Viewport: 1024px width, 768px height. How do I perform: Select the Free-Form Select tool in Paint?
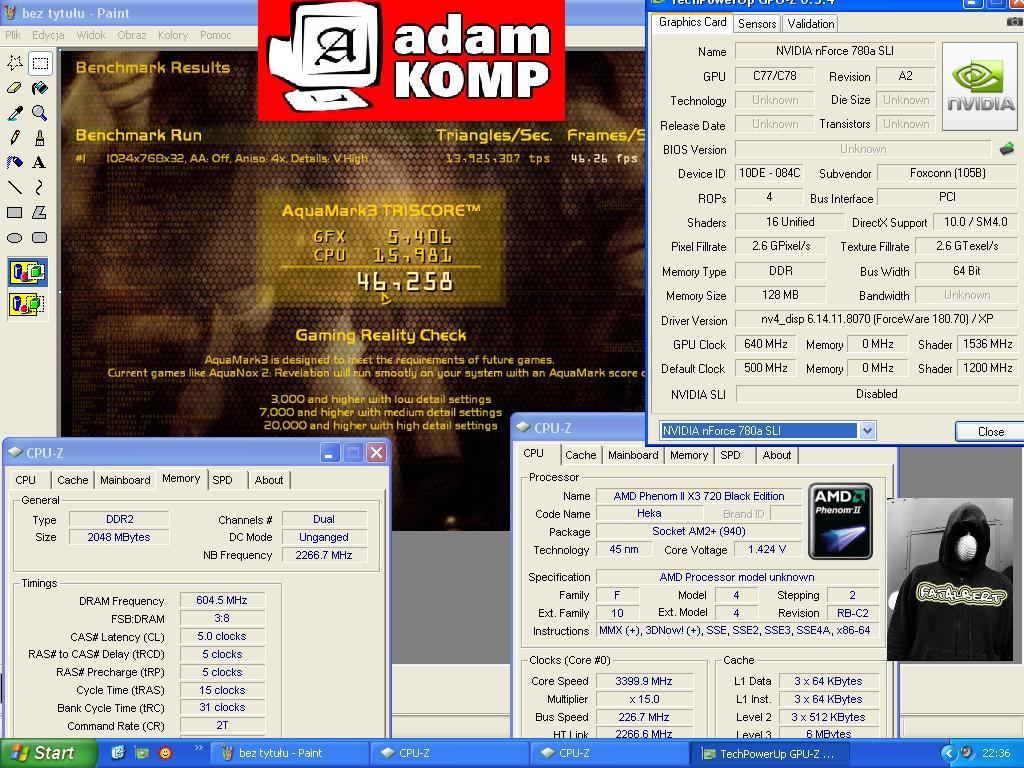(x=14, y=63)
